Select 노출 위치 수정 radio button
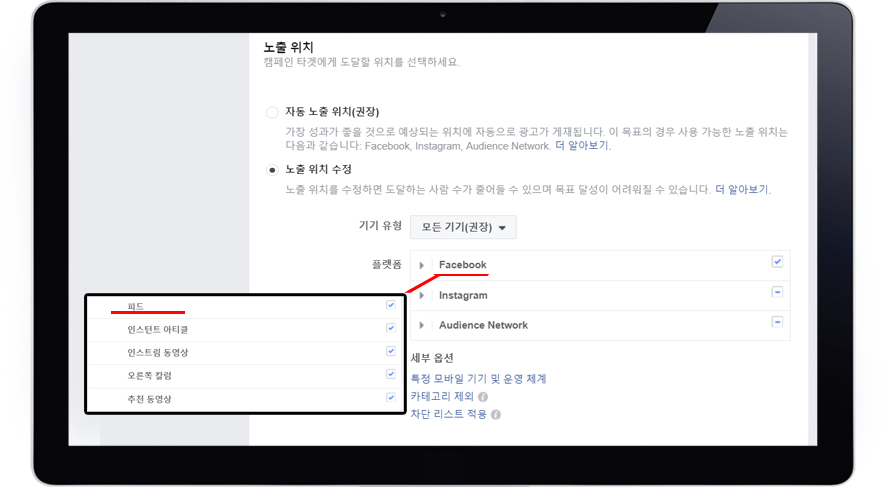Viewport: 886px width, 487px height. [272, 169]
